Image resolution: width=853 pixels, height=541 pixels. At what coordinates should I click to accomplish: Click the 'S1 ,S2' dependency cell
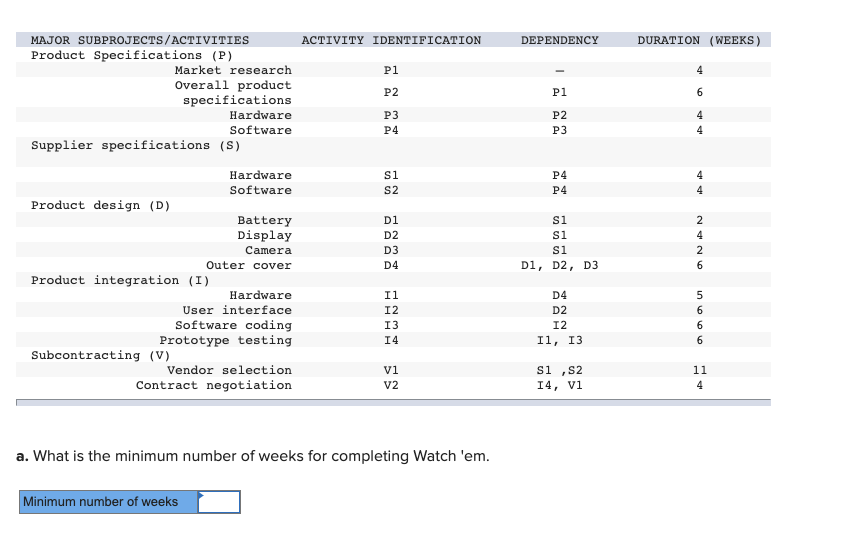pyautogui.click(x=559, y=370)
